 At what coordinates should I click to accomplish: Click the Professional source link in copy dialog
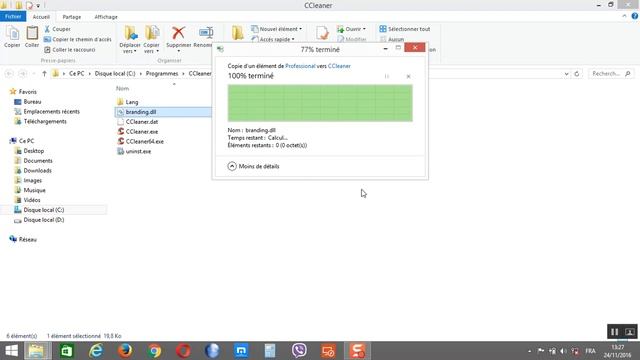pos(300,66)
